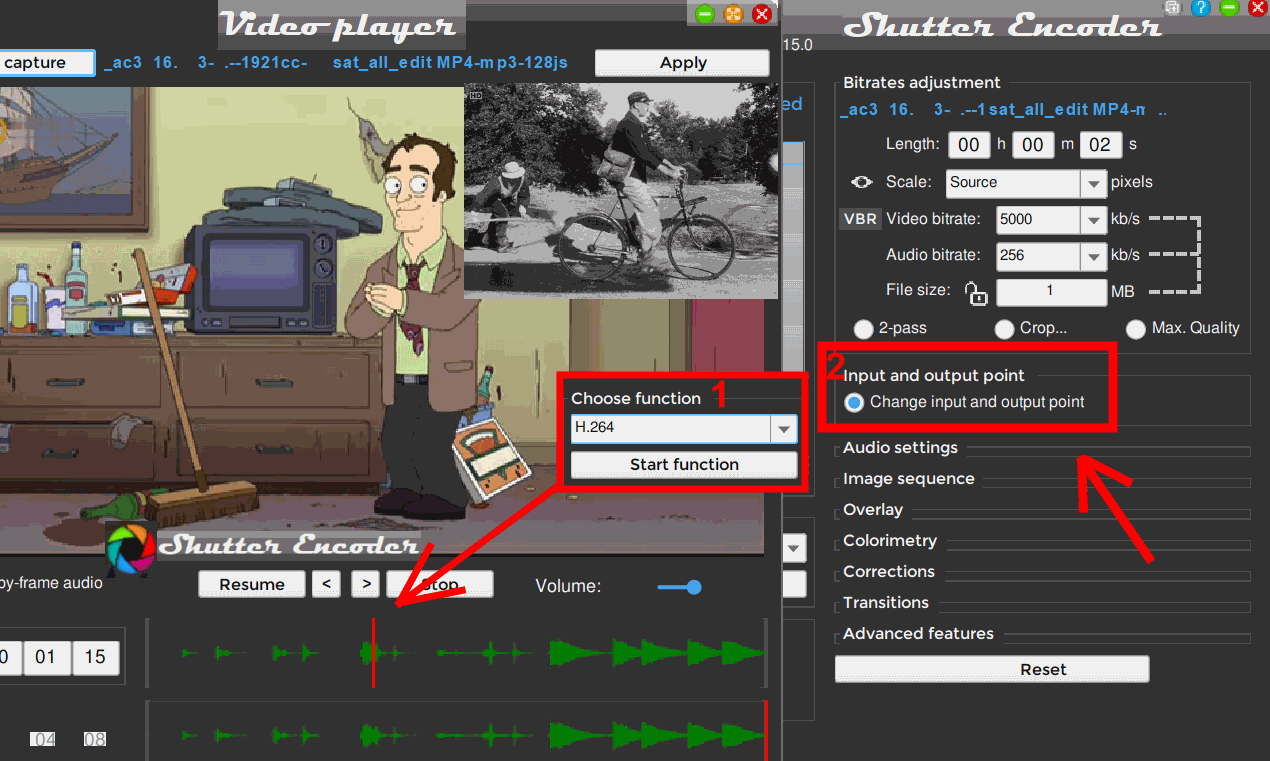1270x761 pixels.
Task: Open dropdown arrow right of Stop button
Action: tap(795, 548)
